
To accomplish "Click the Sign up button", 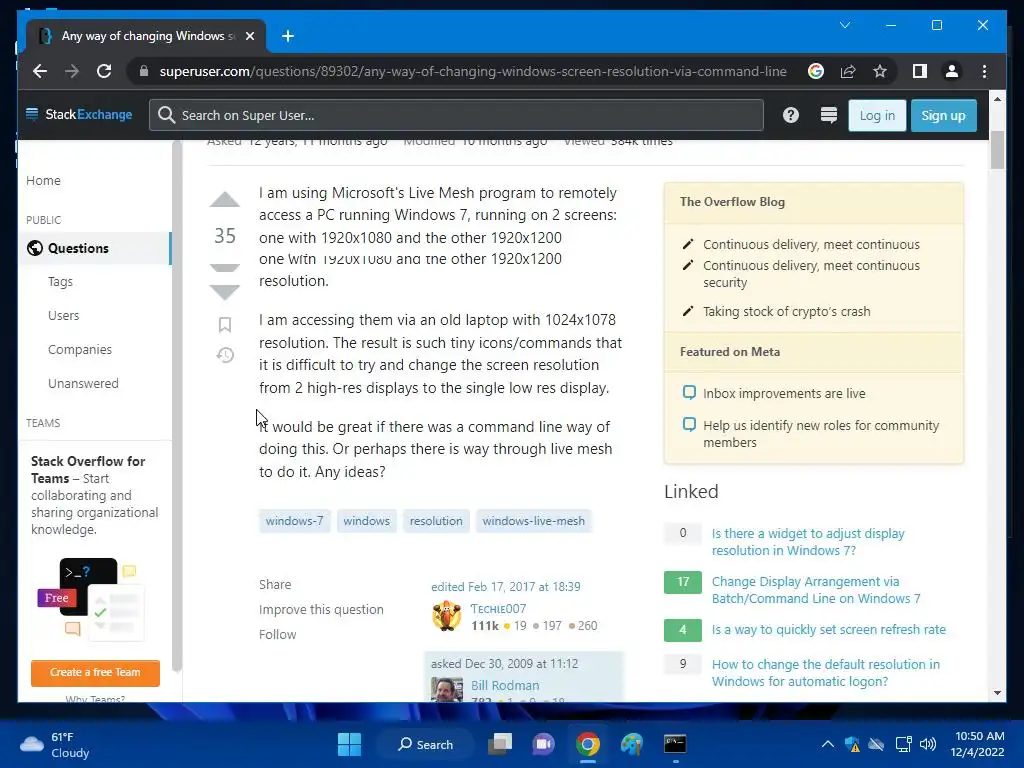I will click(943, 116).
